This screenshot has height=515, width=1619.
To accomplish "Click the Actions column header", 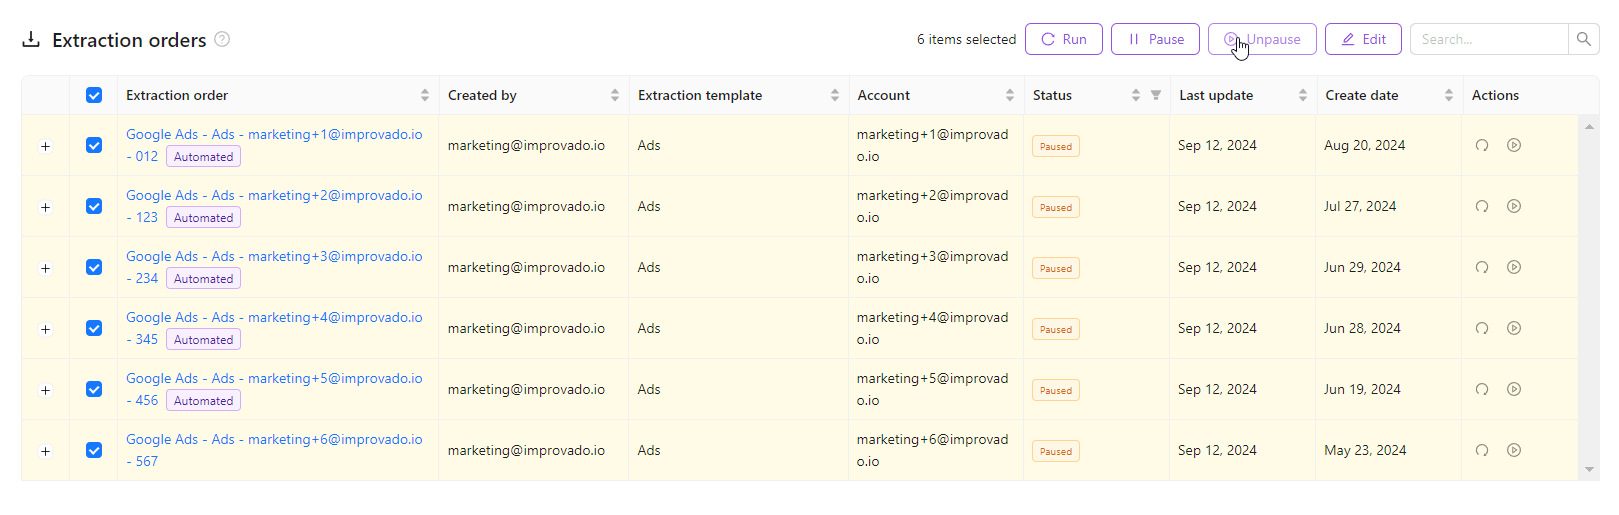I will tap(1495, 95).
